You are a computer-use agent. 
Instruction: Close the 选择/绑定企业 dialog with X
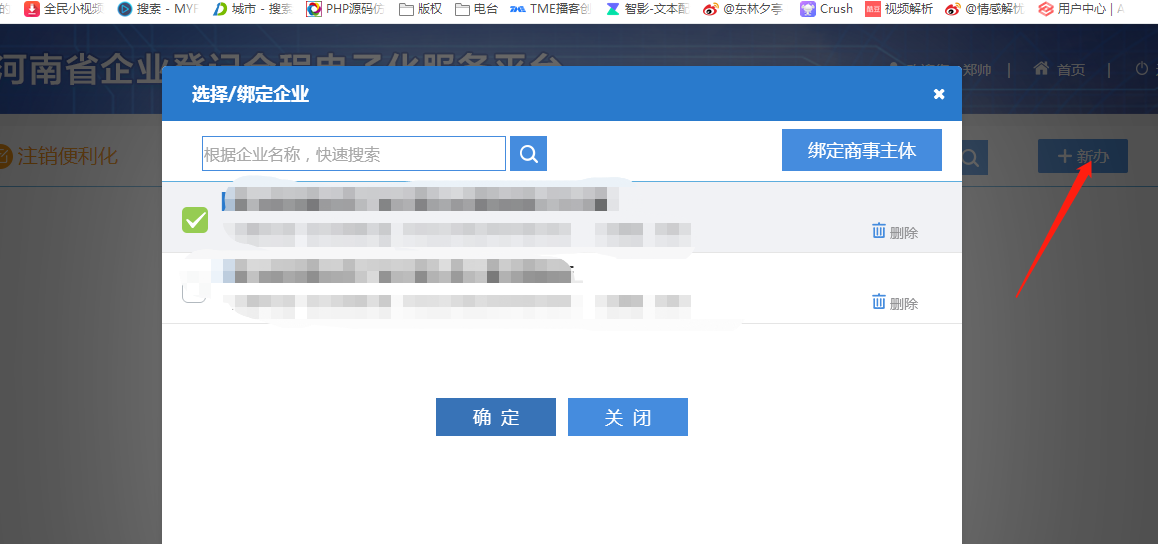point(939,94)
